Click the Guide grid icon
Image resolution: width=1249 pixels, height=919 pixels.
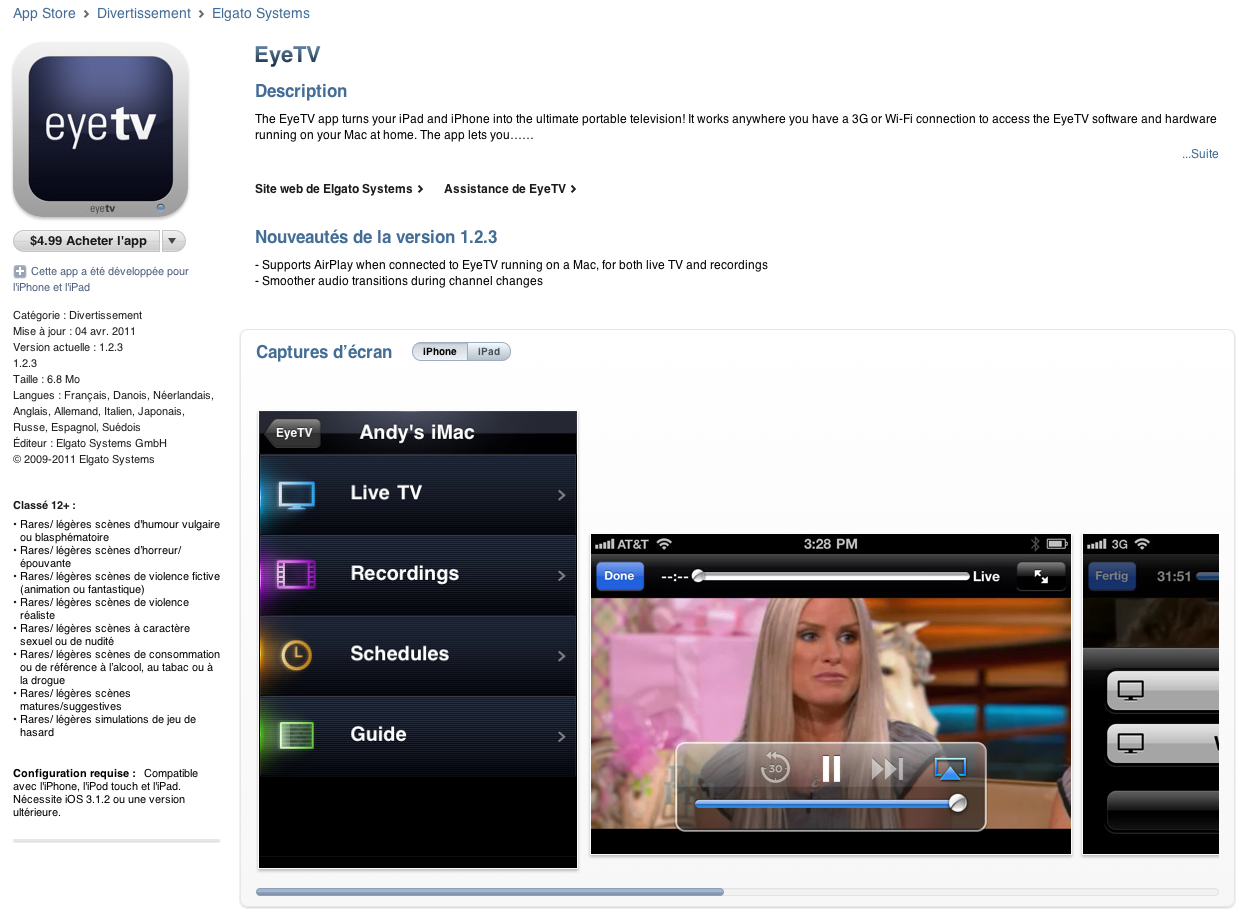(x=296, y=735)
